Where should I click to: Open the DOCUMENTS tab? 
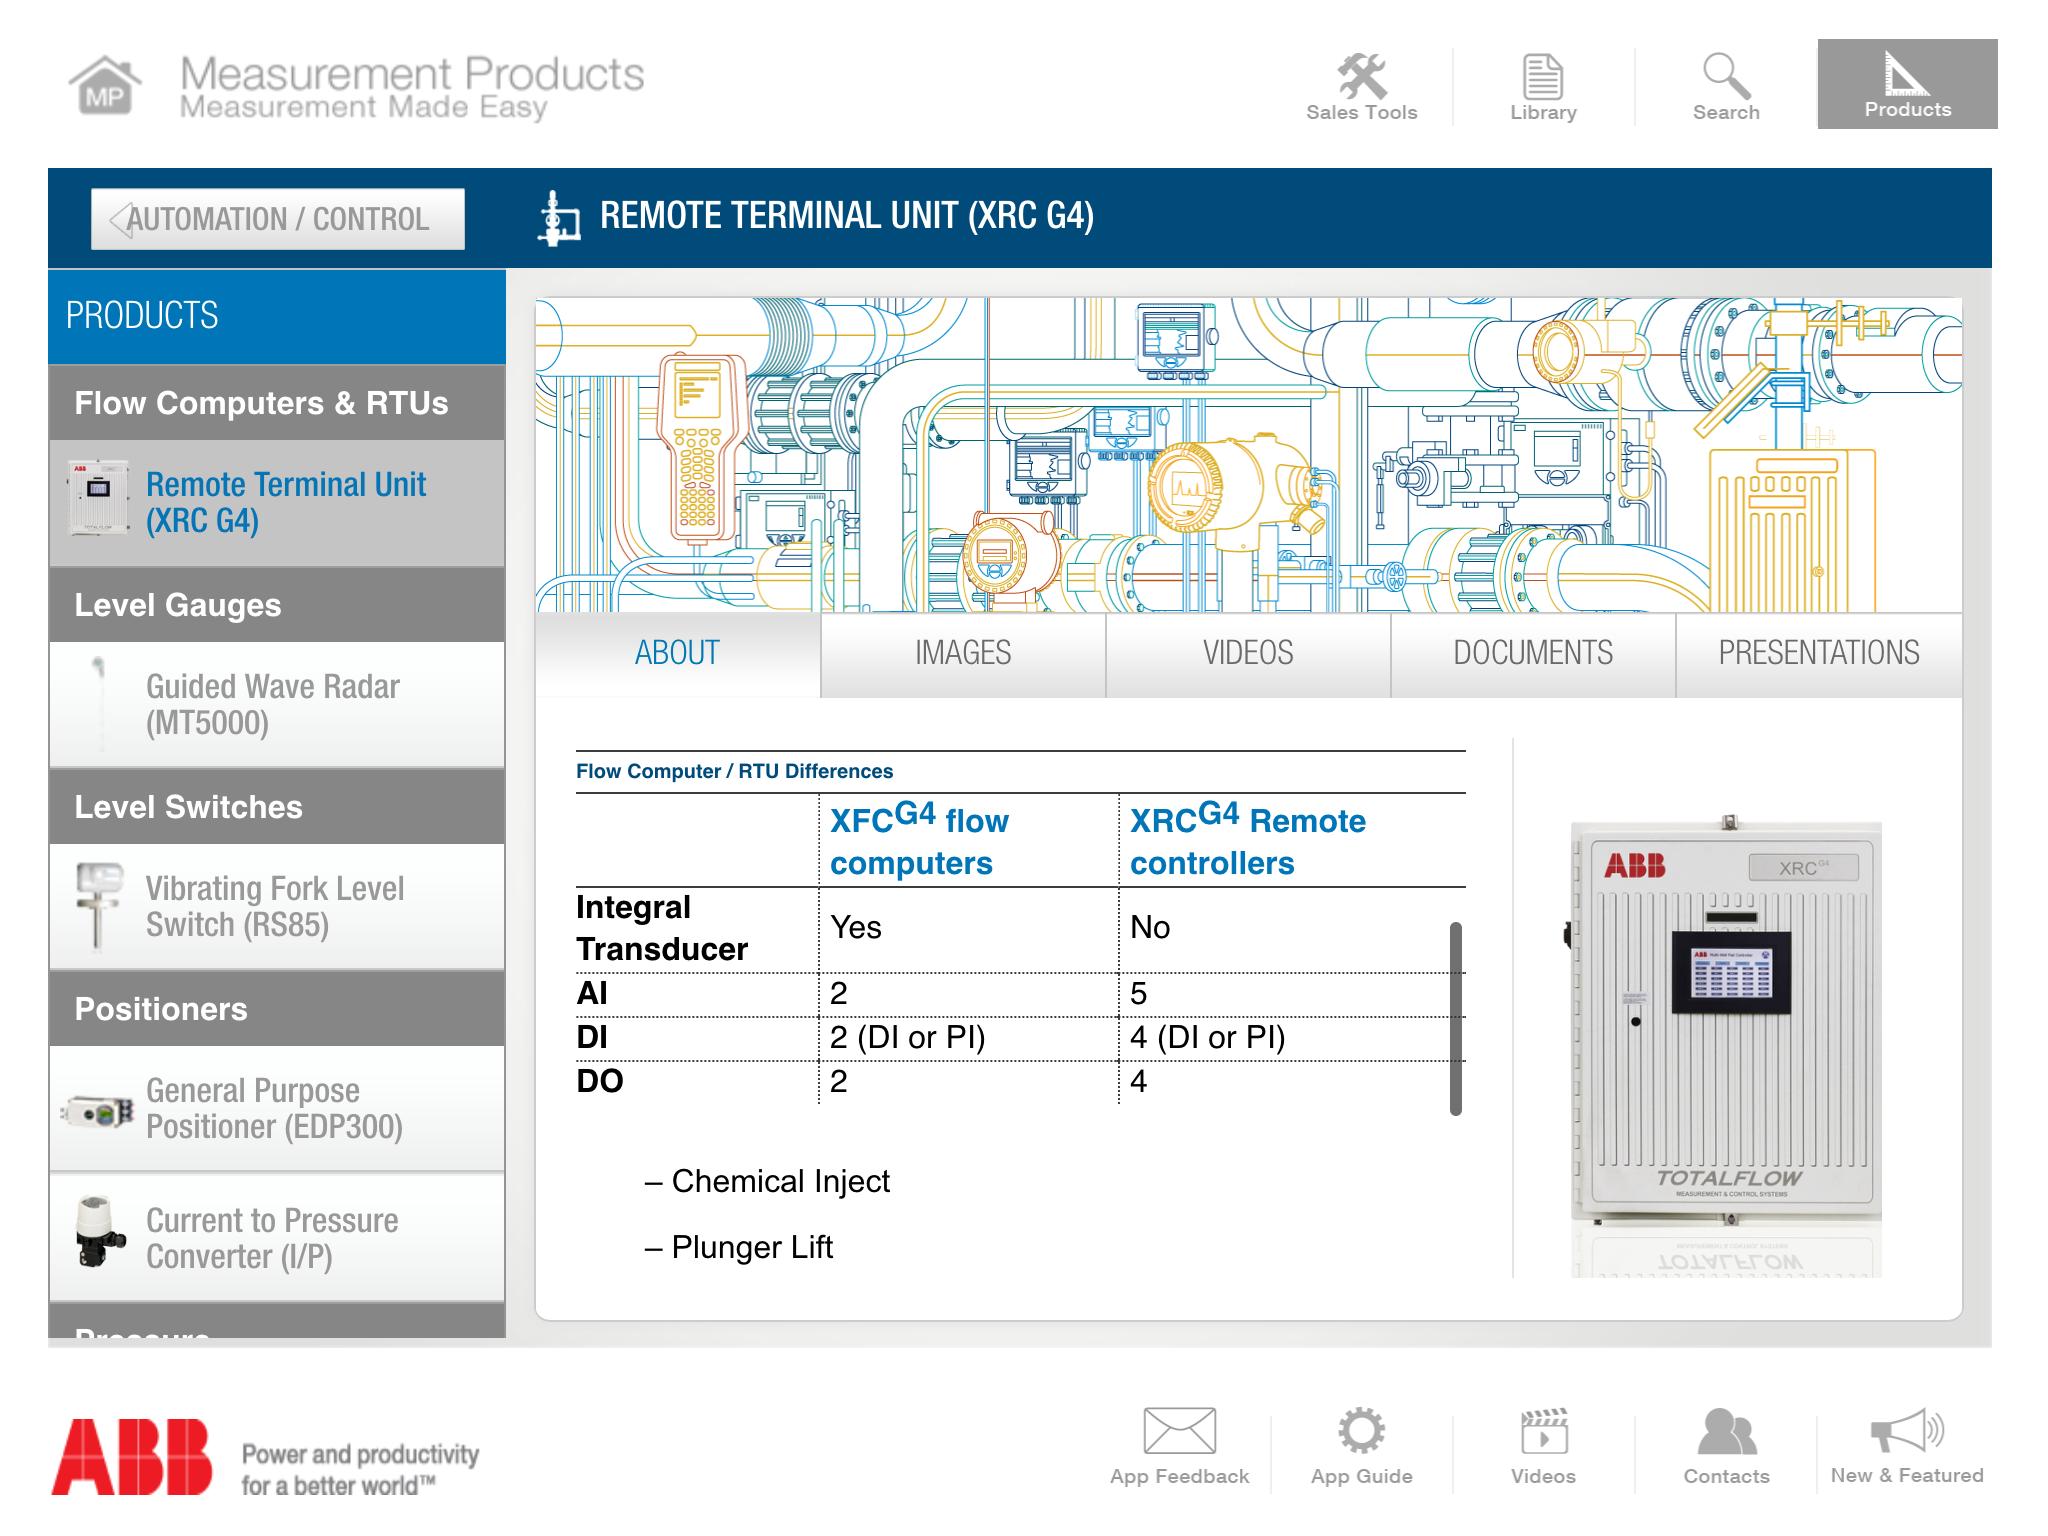1532,652
